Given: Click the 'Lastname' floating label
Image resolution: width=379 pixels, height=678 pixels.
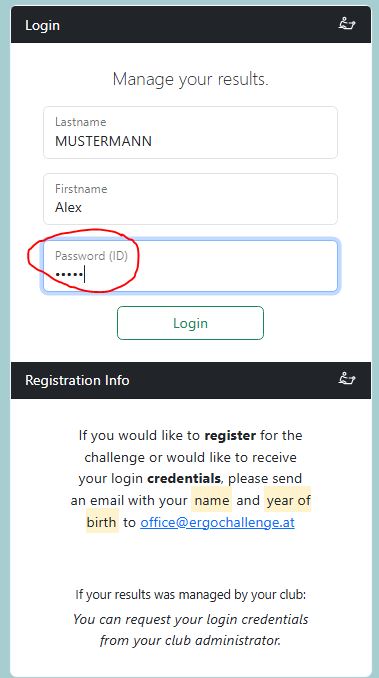Looking at the screenshot, I should tap(80, 122).
